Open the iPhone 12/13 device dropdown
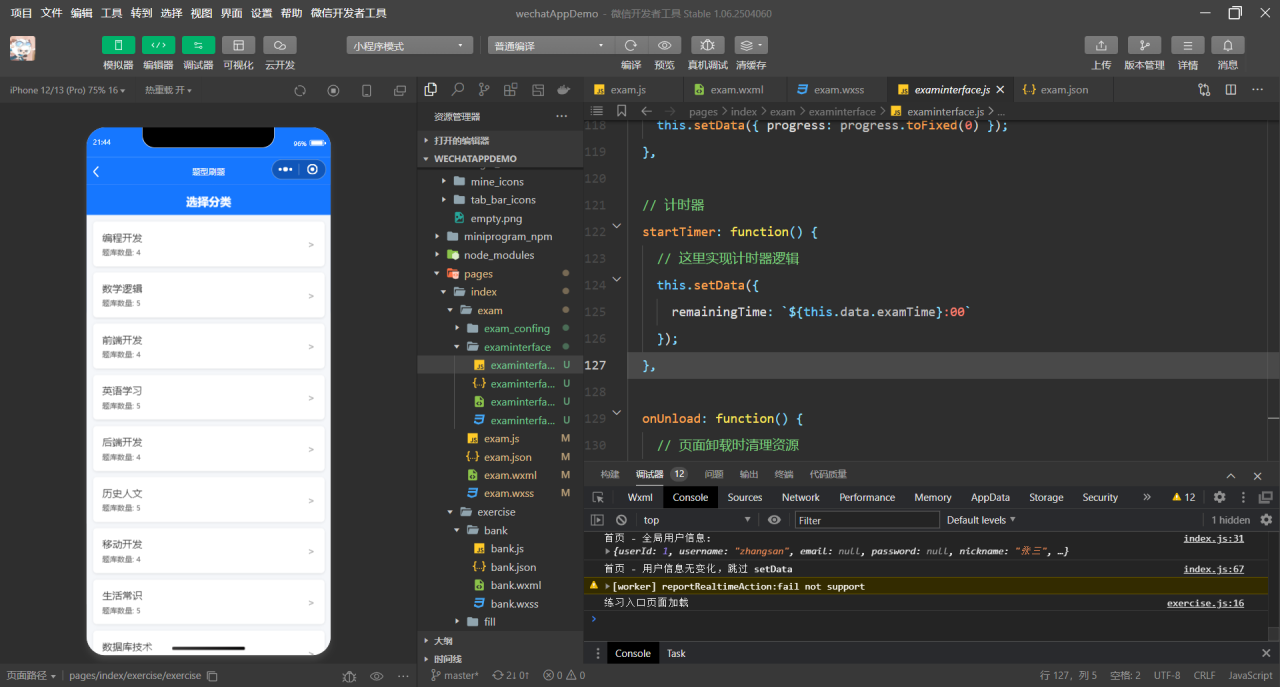The width and height of the screenshot is (1280, 687). [x=68, y=90]
